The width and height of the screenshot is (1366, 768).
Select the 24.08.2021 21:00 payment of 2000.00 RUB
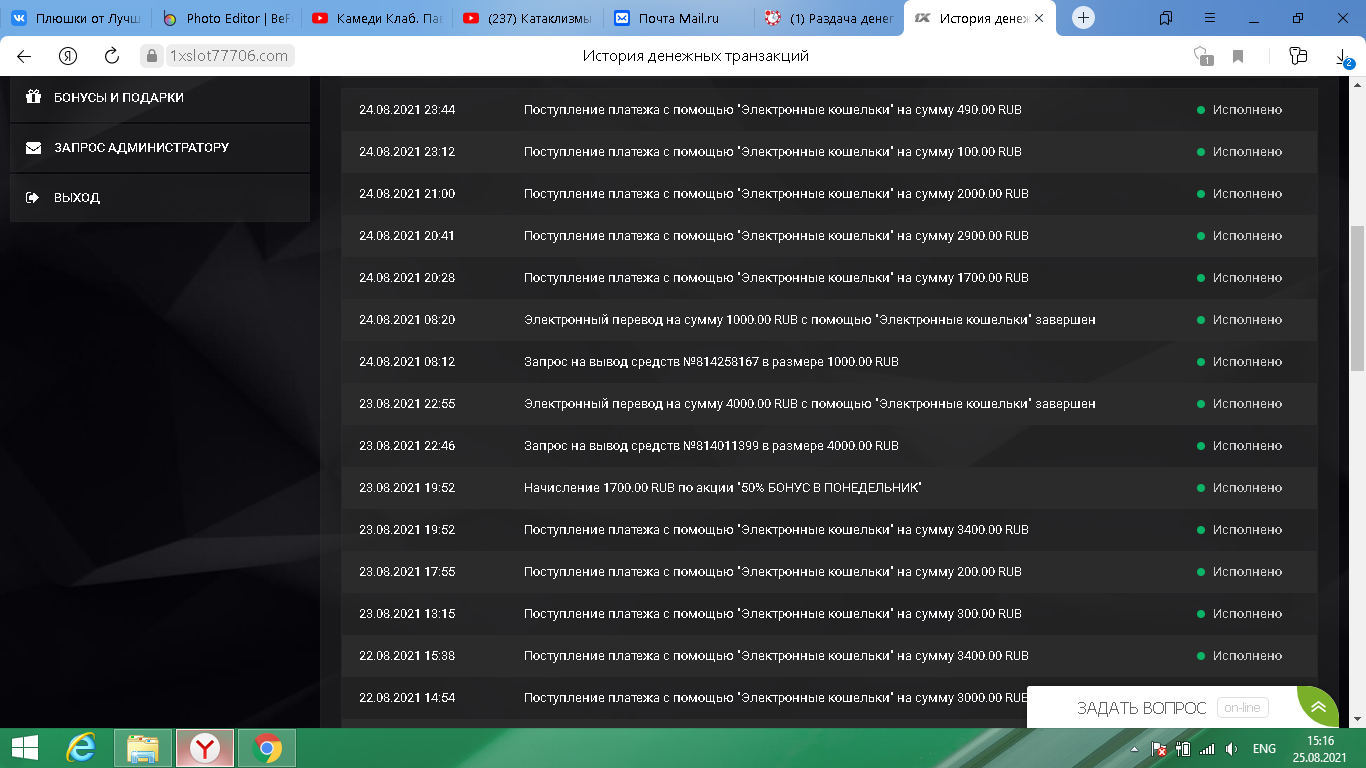pos(829,194)
